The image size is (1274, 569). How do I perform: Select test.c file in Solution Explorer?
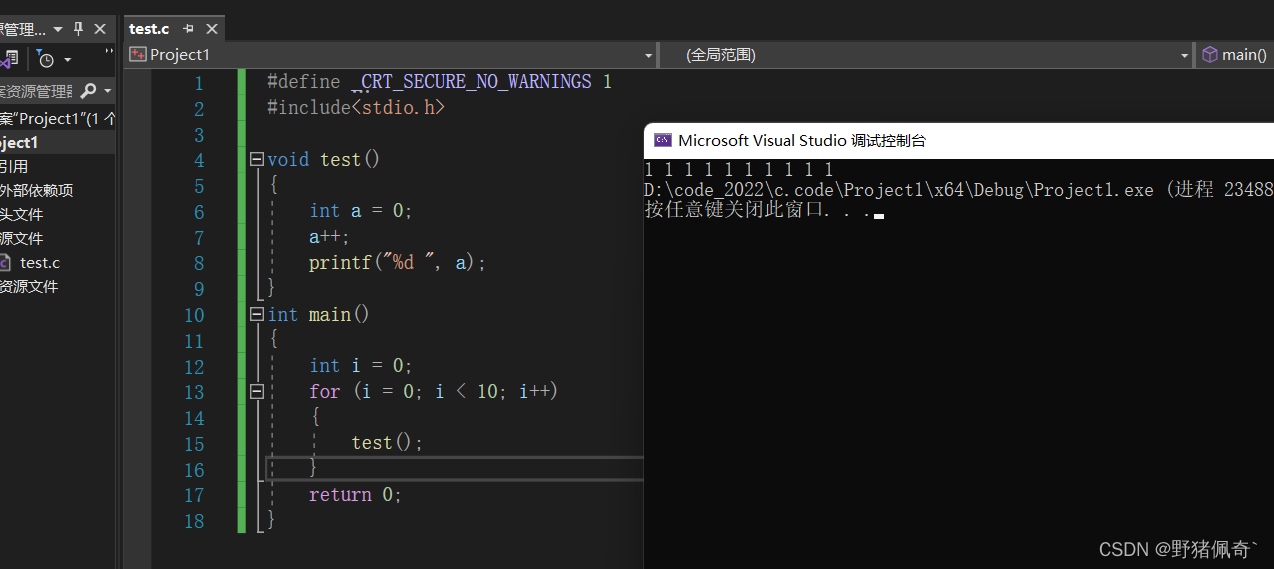tap(40, 263)
